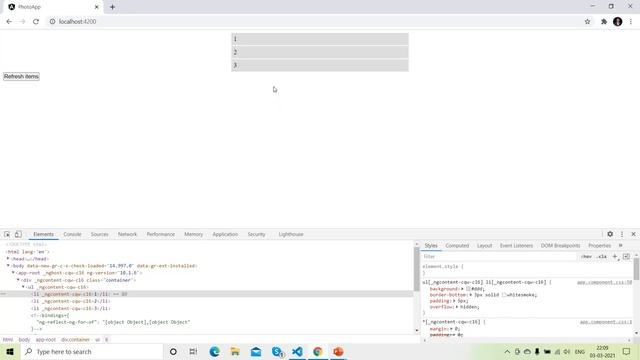Switch to the Lighthouse tab
The image size is (640, 360).
point(291,234)
